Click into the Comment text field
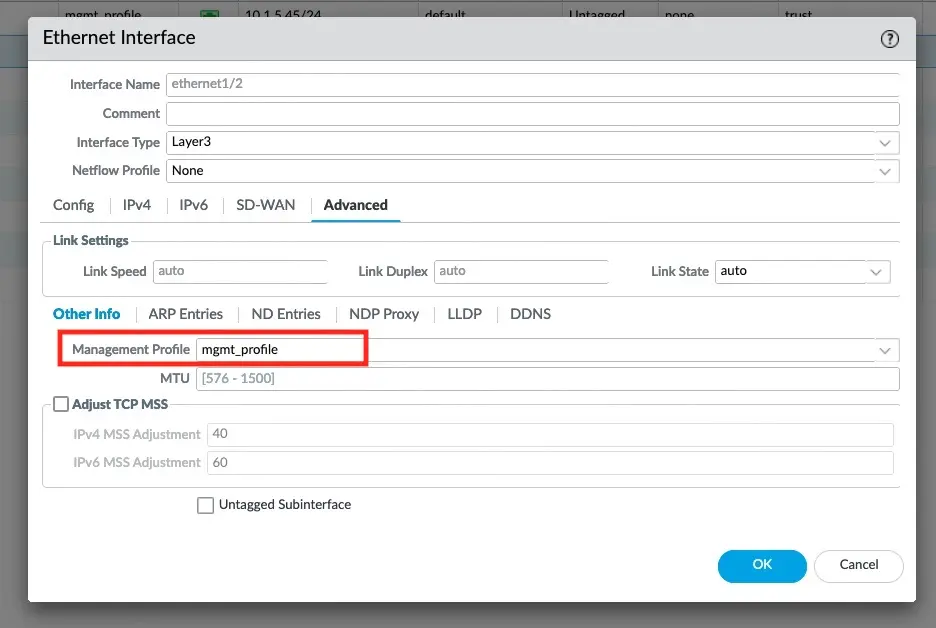This screenshot has width=936, height=628. [532, 114]
